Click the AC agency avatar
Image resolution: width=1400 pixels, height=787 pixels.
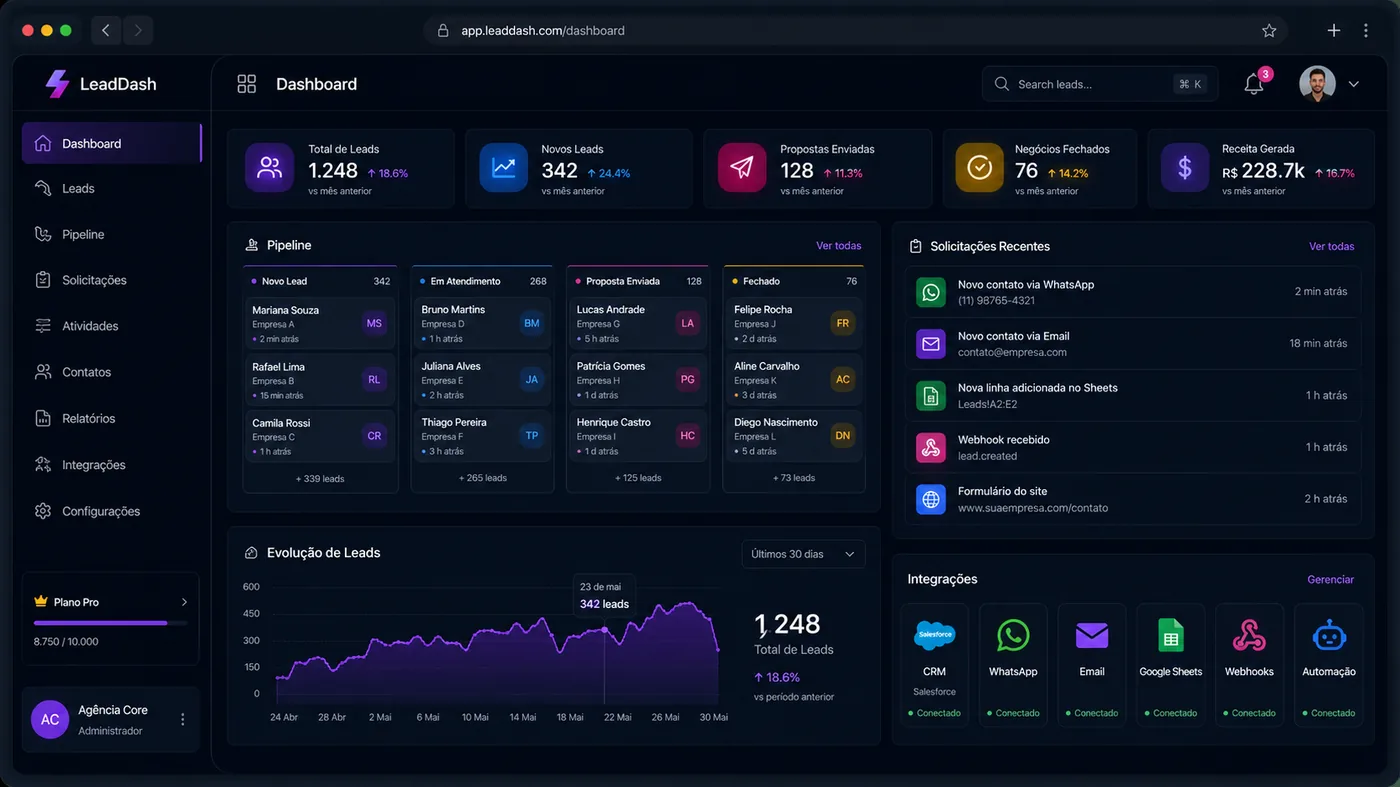(50, 719)
